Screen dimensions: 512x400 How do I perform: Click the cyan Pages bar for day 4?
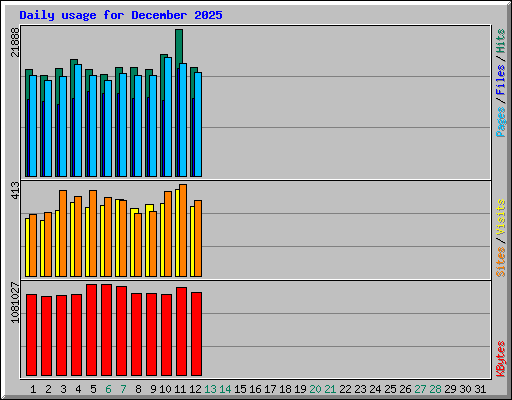coord(78,120)
